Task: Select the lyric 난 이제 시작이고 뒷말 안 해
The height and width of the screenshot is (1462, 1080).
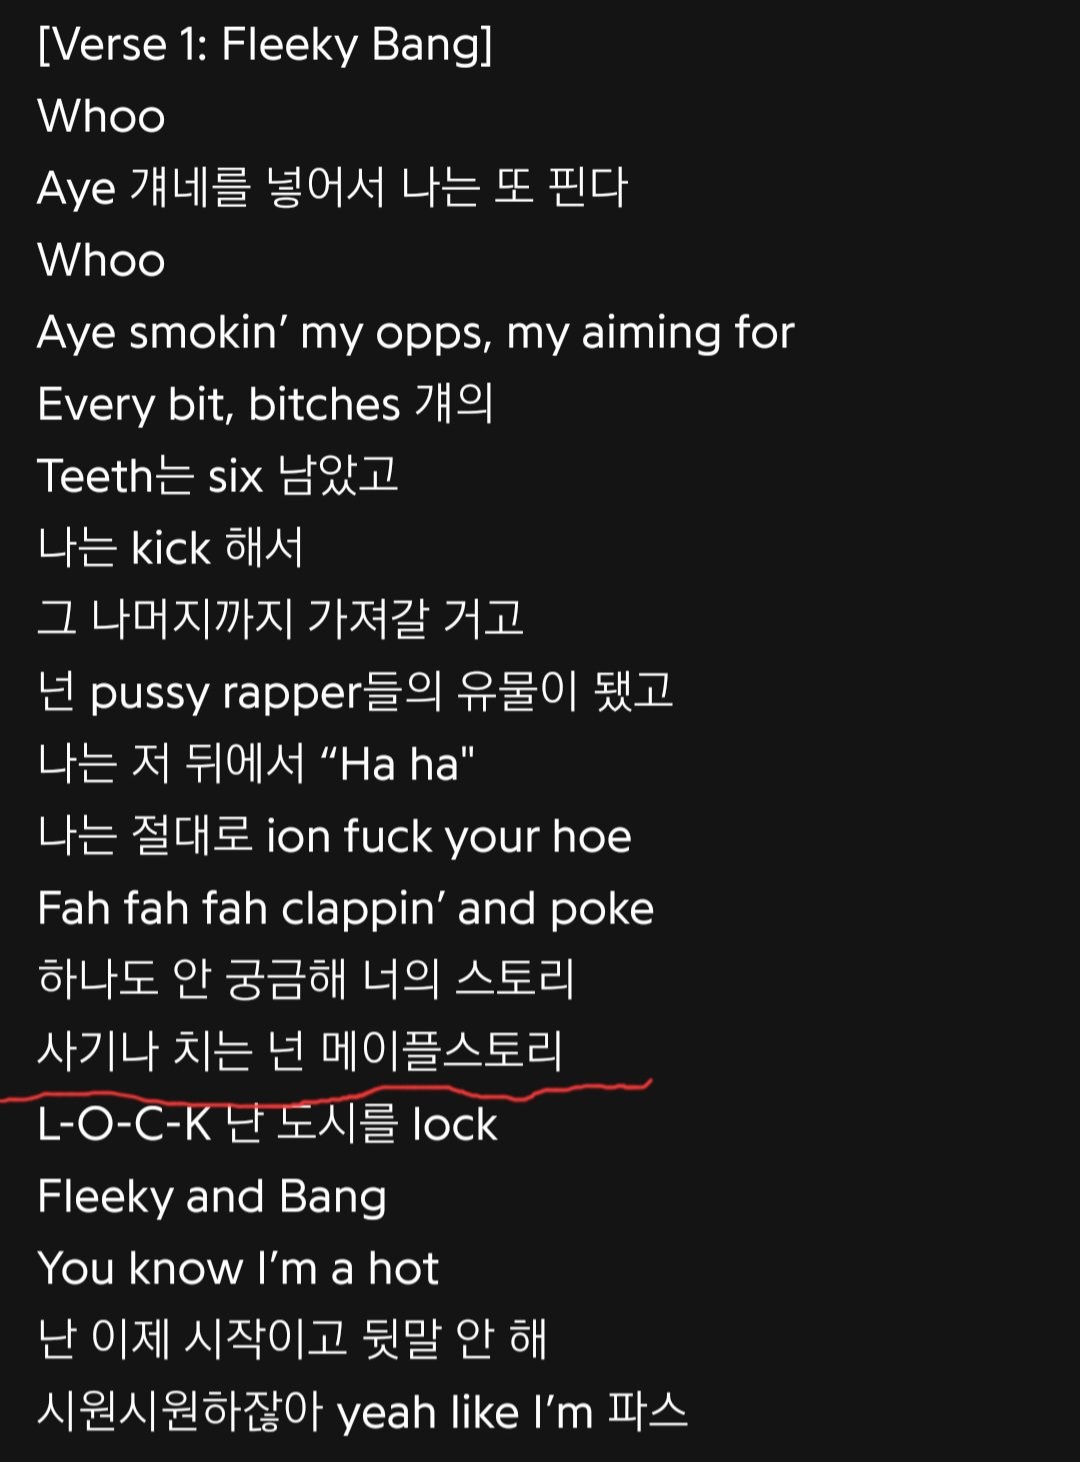Action: coord(292,1340)
